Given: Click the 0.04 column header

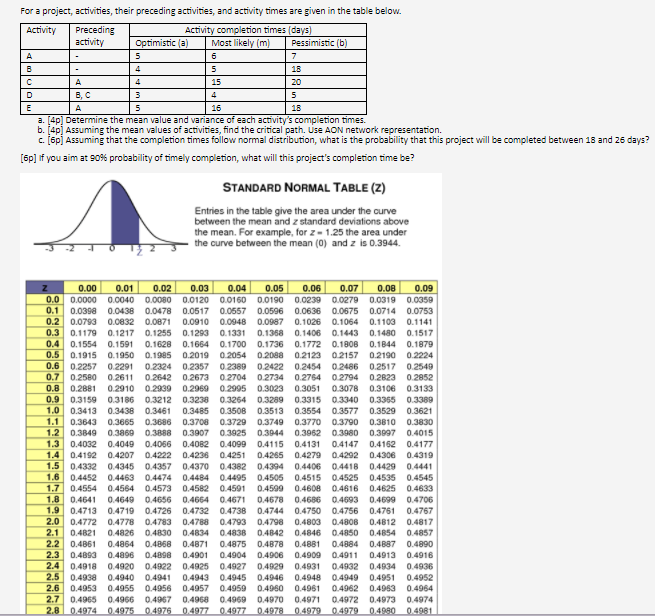Looking at the screenshot, I should (232, 288).
